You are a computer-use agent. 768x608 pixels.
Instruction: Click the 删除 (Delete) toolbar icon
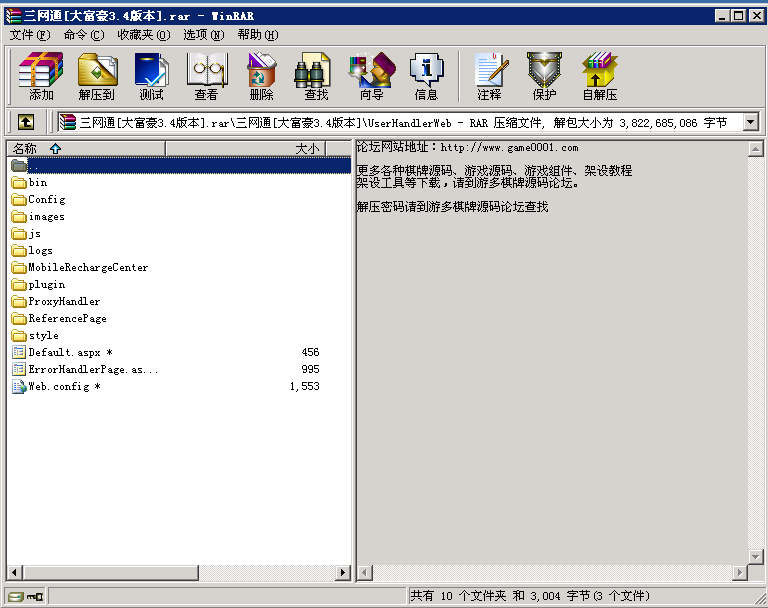(x=261, y=76)
